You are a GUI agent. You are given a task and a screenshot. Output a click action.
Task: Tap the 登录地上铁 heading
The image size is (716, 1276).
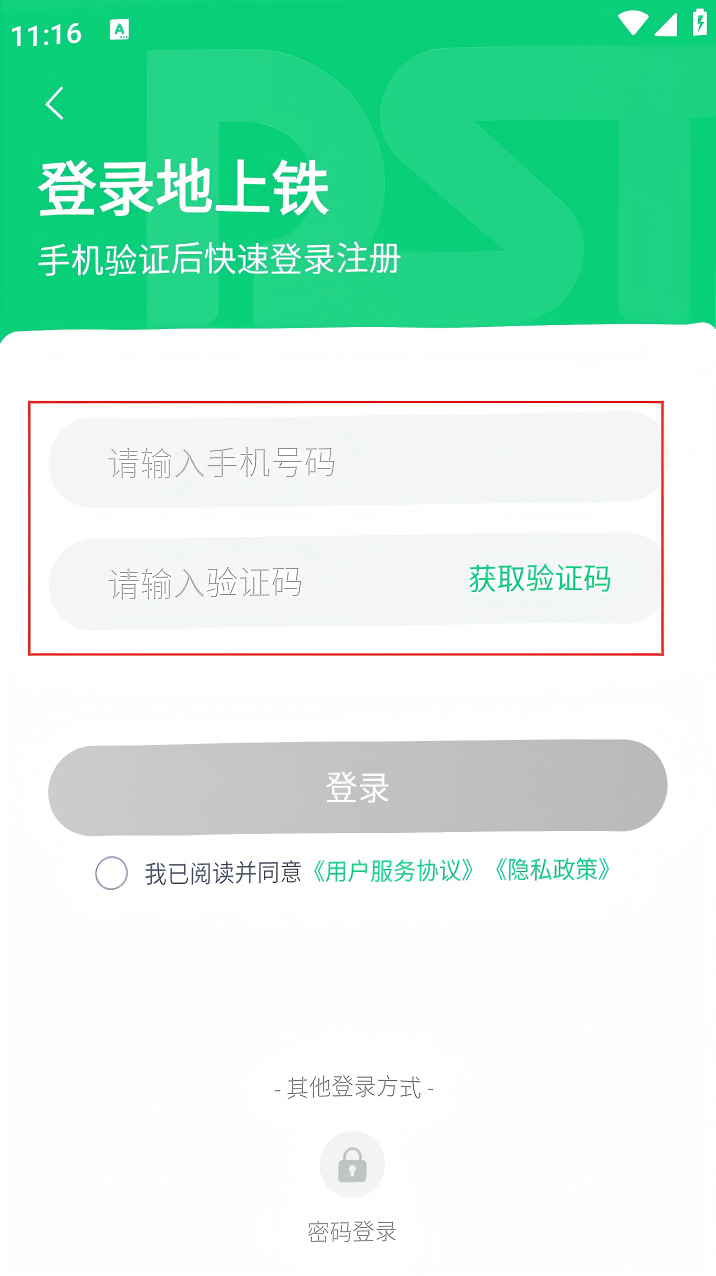[184, 188]
